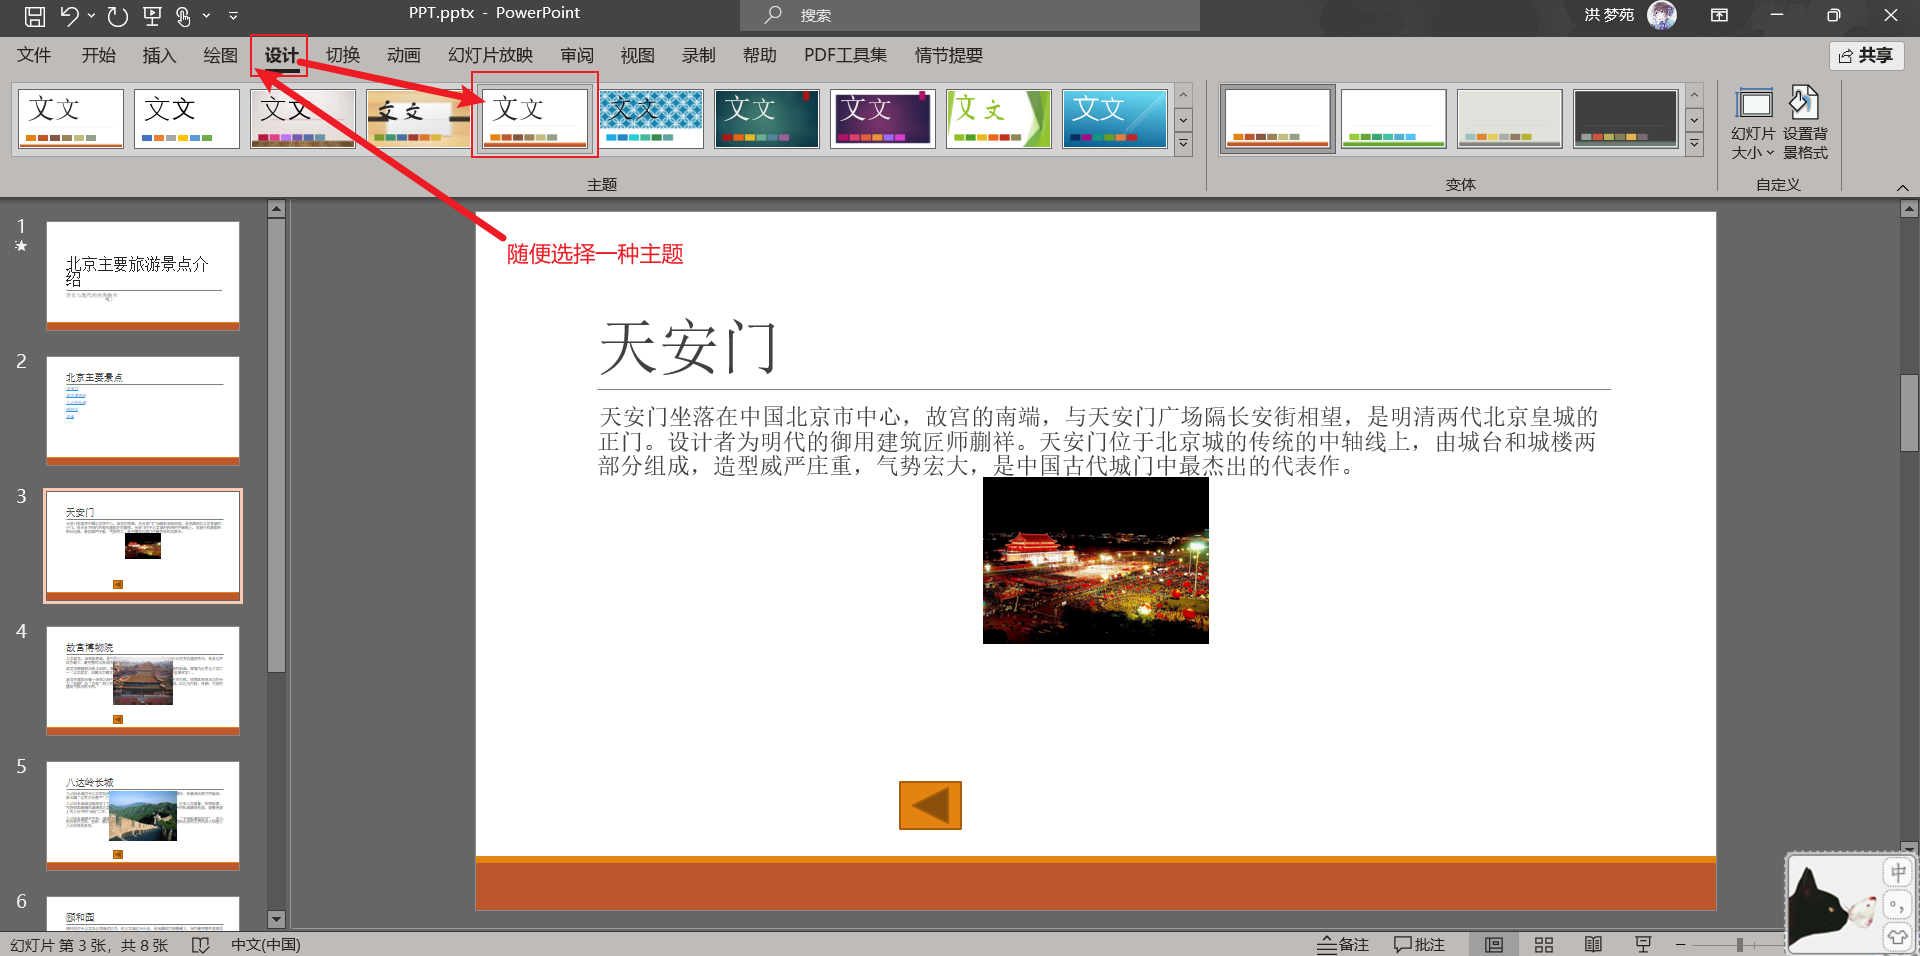
Task: Click the 天安门 slide title
Action: (688, 347)
